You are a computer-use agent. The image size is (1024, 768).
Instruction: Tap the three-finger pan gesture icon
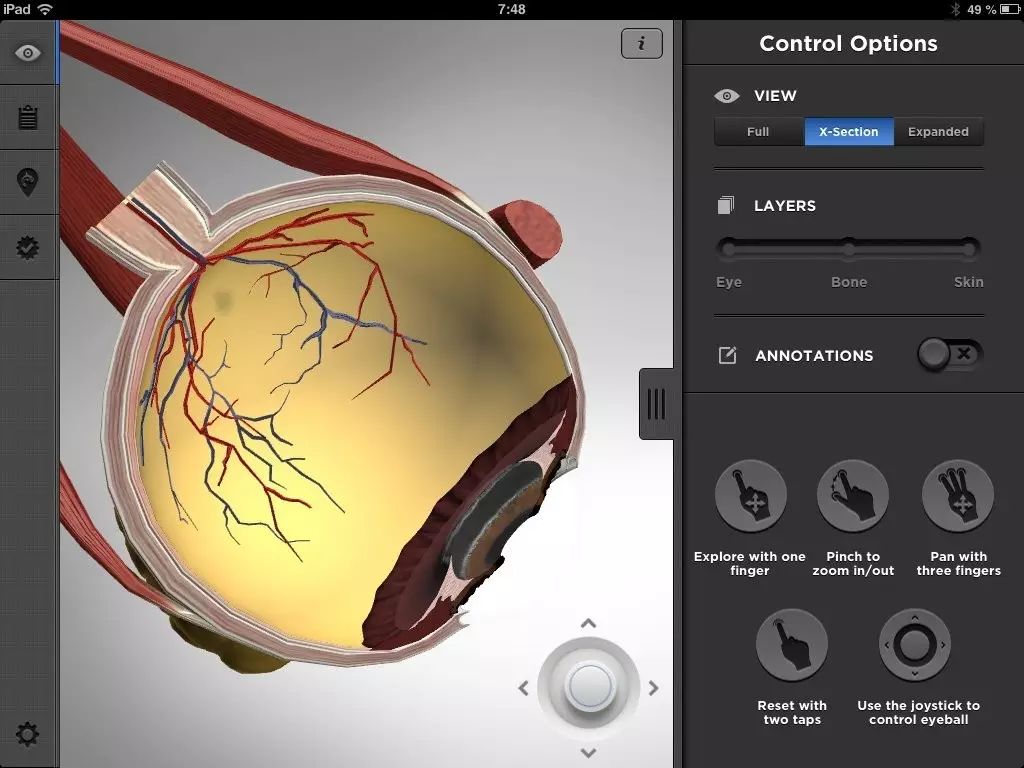pyautogui.click(x=957, y=496)
